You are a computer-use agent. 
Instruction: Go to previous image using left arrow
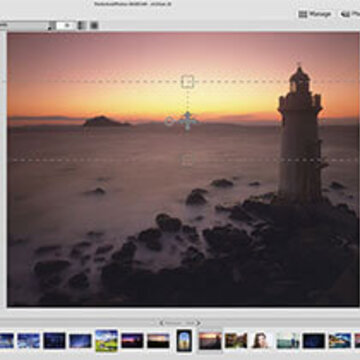pyautogui.click(x=161, y=323)
